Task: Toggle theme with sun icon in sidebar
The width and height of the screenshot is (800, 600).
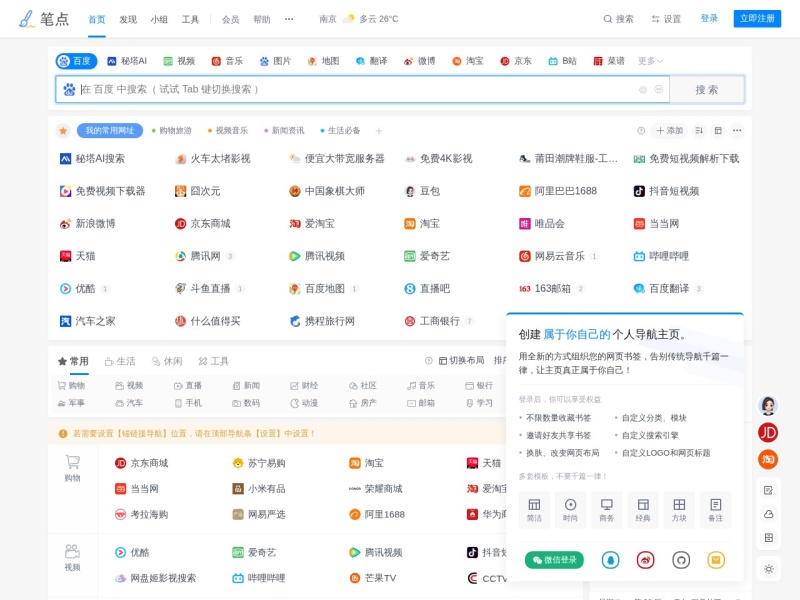Action: [769, 569]
